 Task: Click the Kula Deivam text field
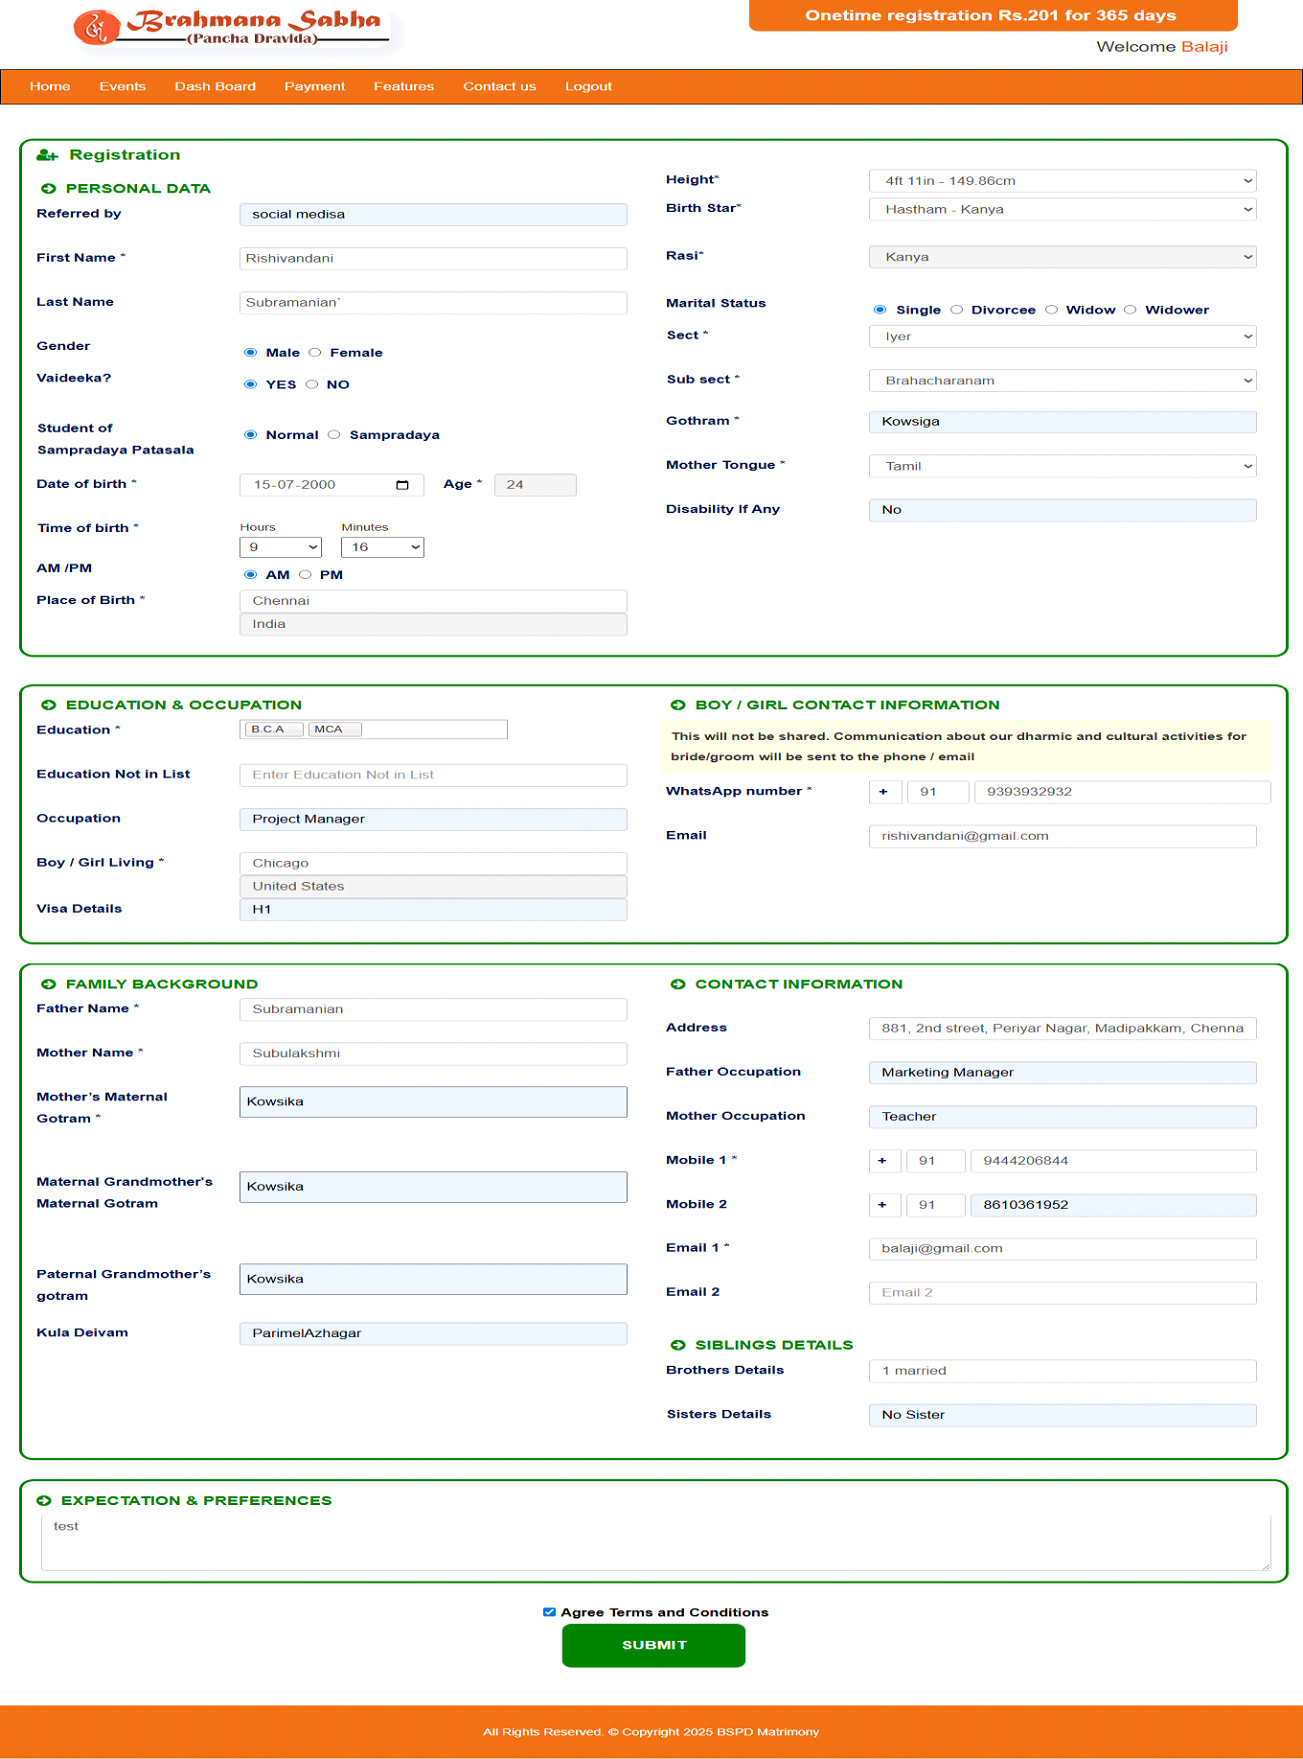point(433,1333)
